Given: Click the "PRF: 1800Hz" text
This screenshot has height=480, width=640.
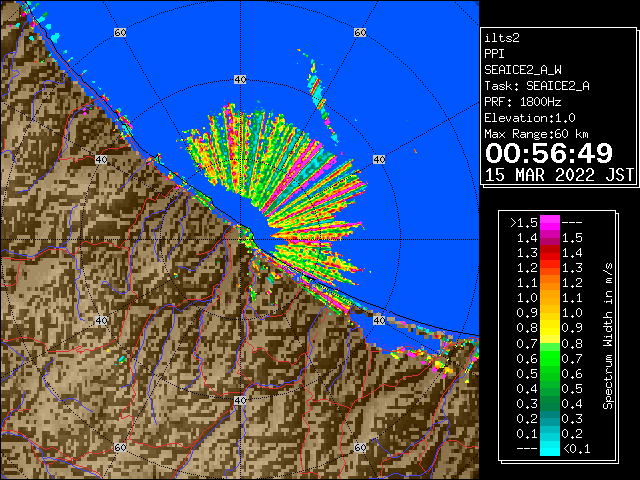Looking at the screenshot, I should pyautogui.click(x=523, y=102).
